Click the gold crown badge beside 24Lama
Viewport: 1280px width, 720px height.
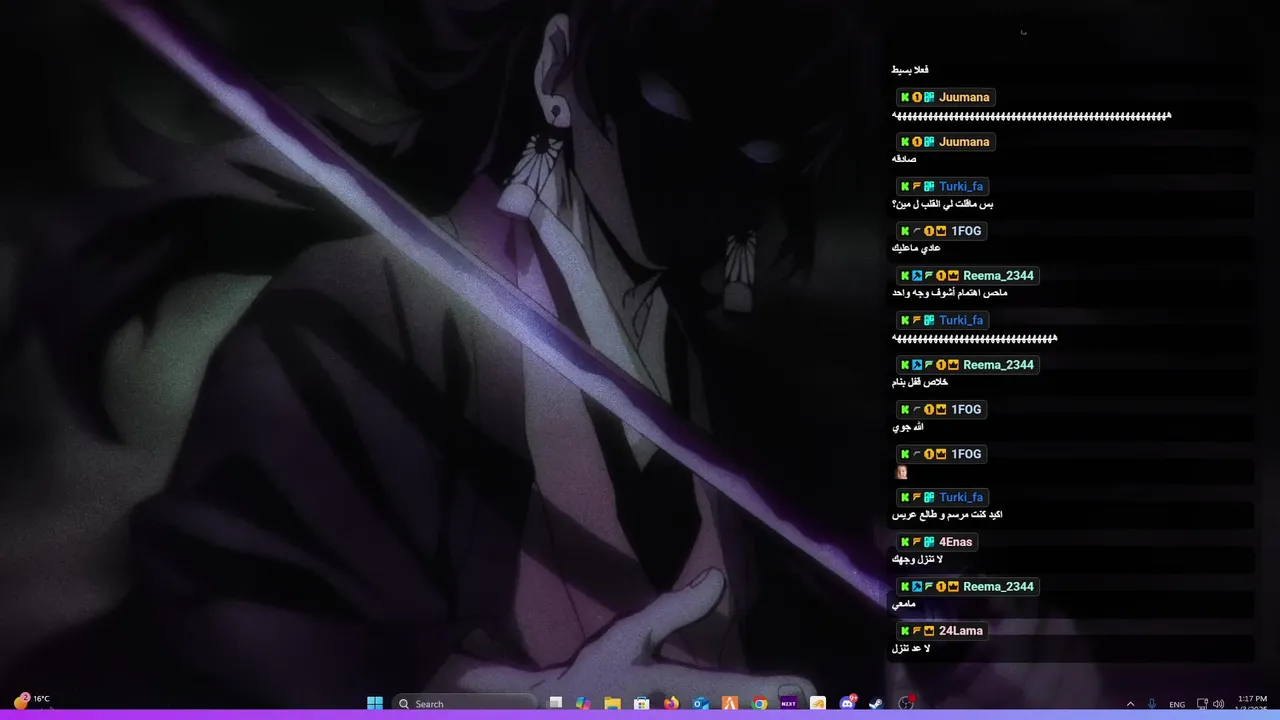click(929, 631)
